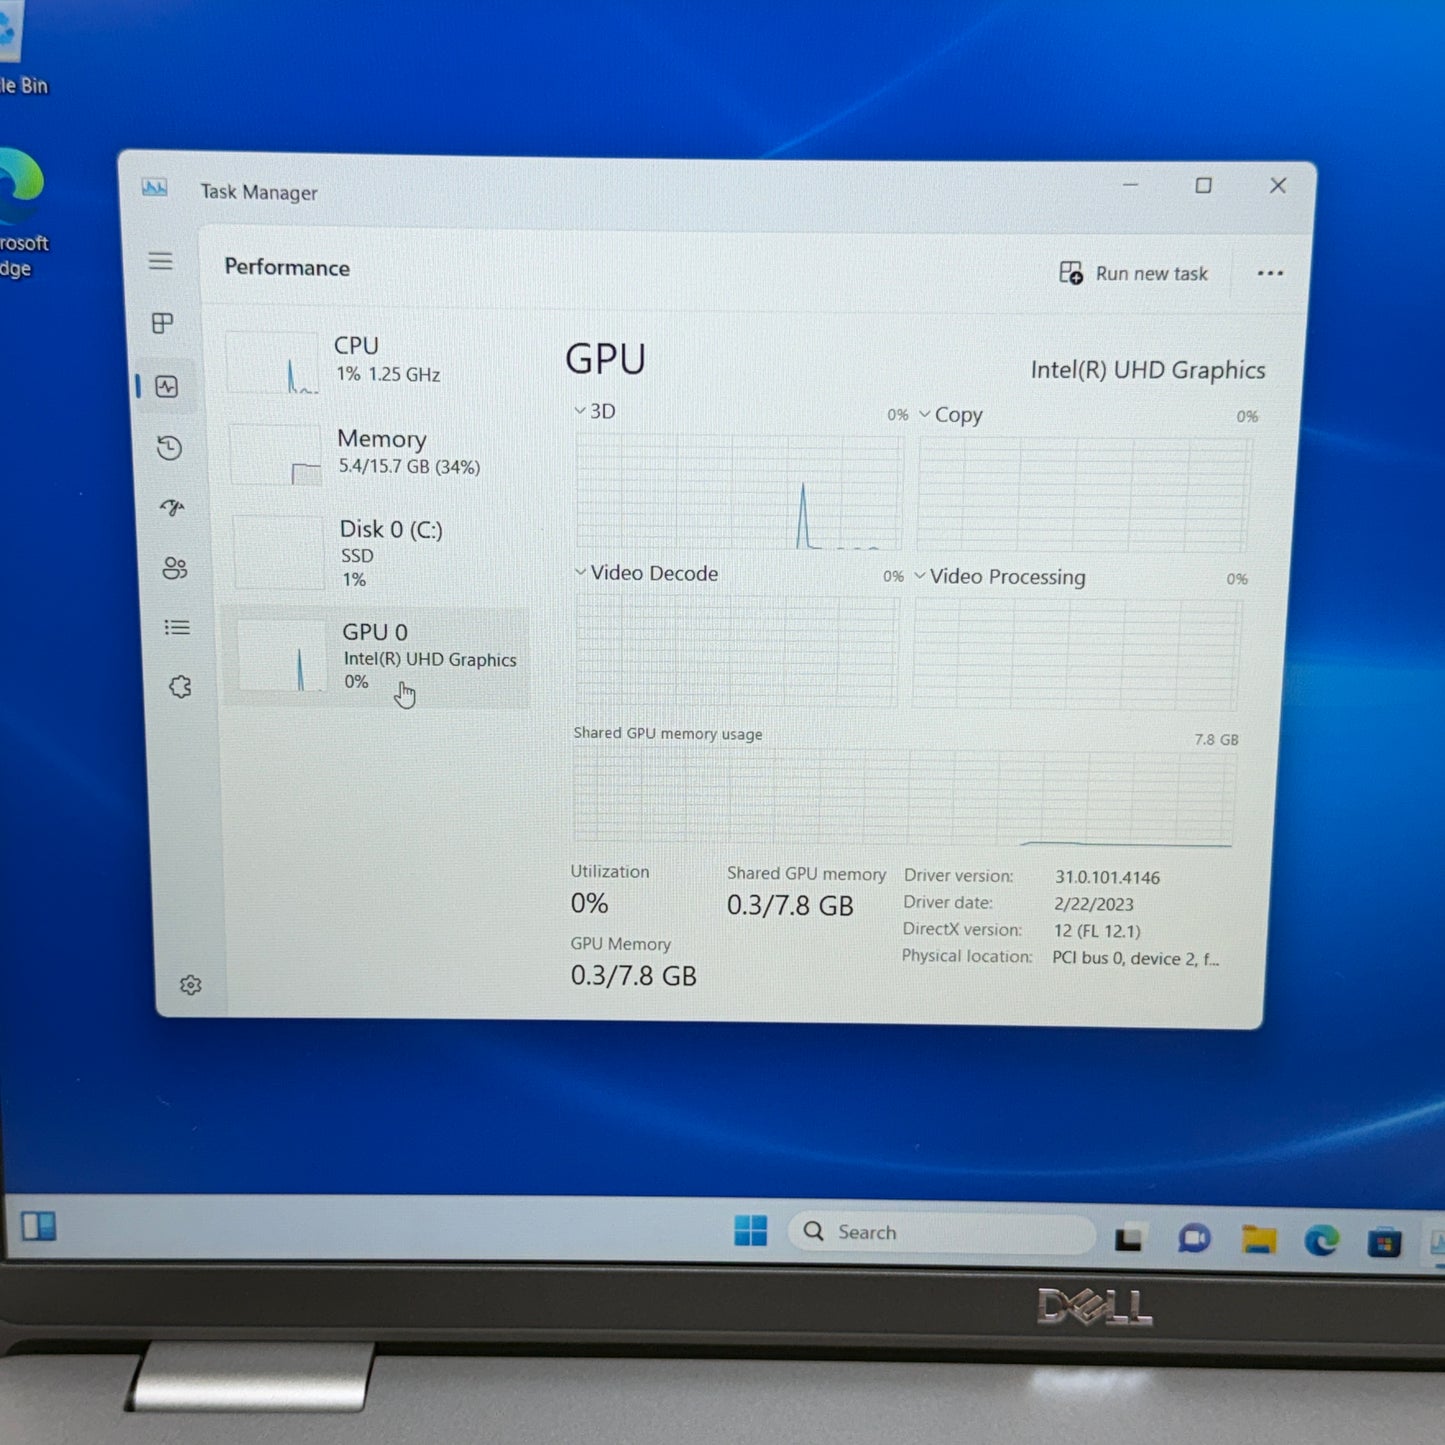Select the Recycle Bin desktop icon
Image resolution: width=1445 pixels, height=1445 pixels.
click(x=22, y=50)
